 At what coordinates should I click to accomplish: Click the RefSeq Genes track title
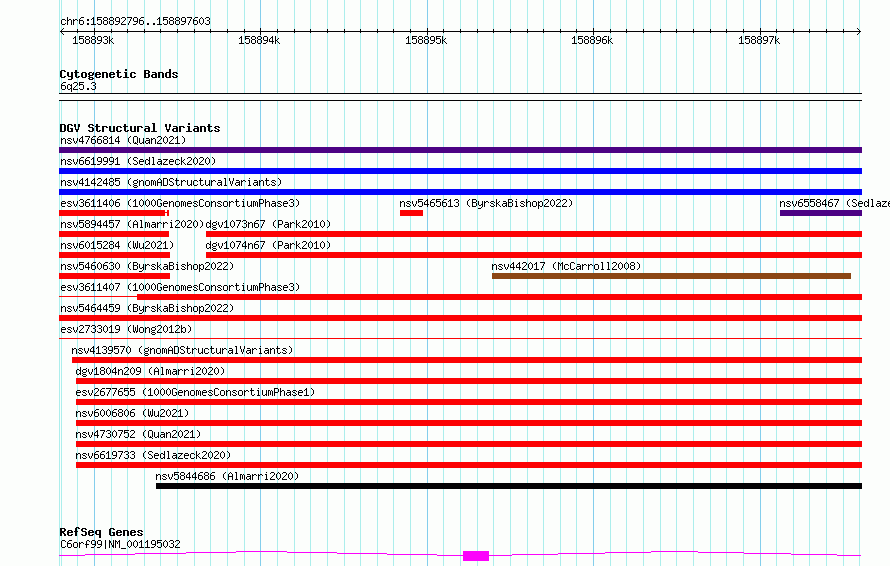click(101, 532)
